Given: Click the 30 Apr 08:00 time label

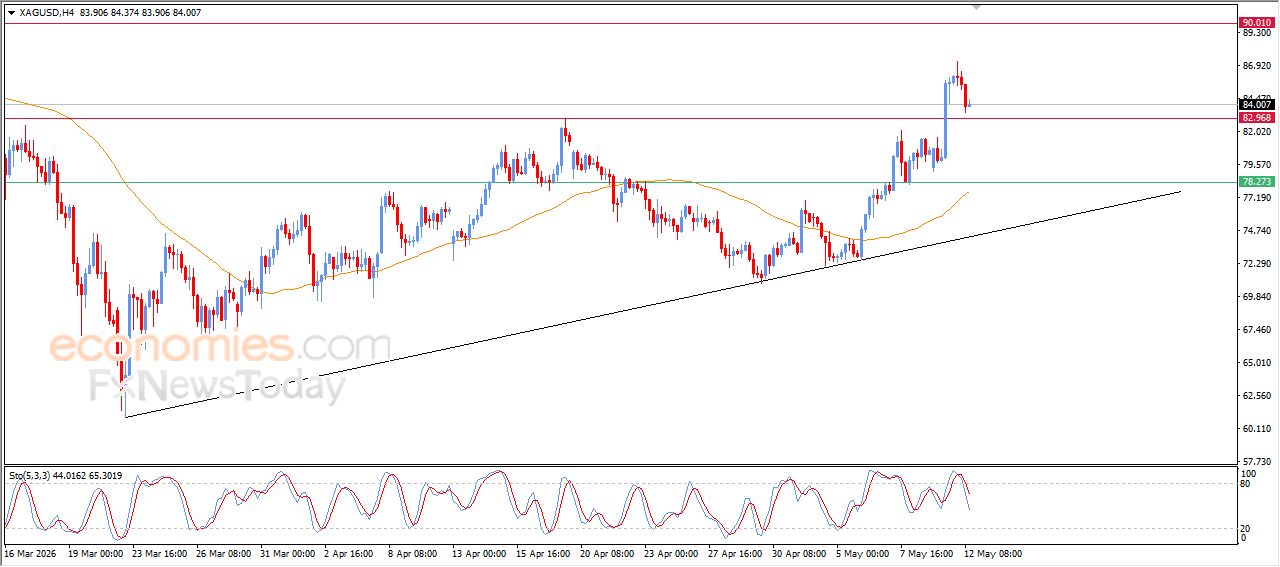Looking at the screenshot, I should click(x=799, y=553).
